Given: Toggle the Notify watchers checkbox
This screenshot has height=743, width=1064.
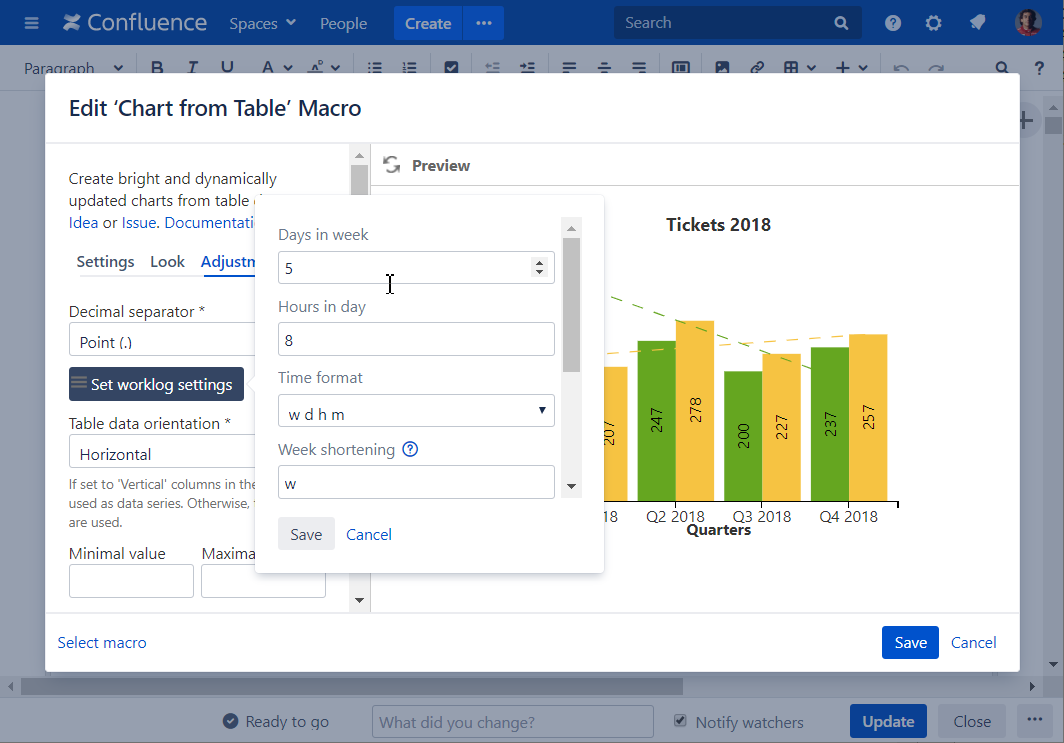Looking at the screenshot, I should pos(681,721).
